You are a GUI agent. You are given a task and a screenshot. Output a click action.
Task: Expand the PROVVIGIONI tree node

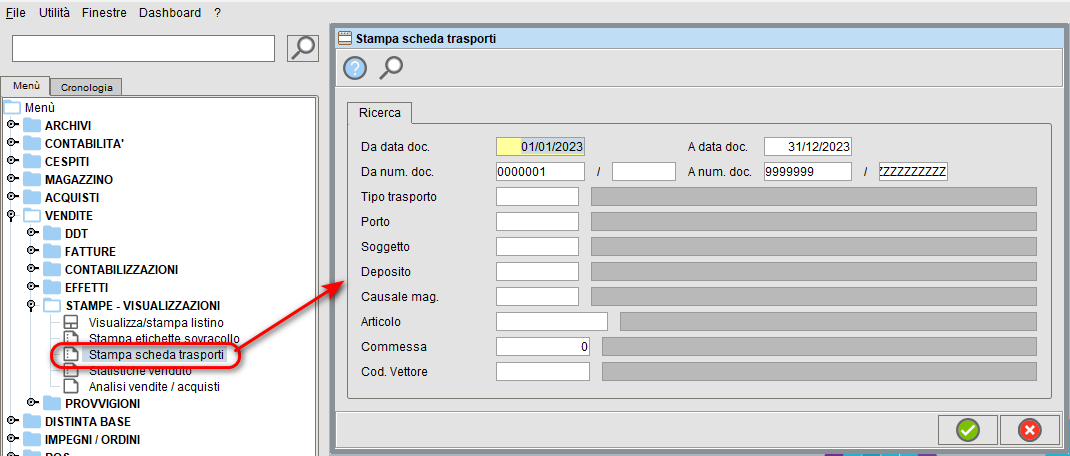32,403
